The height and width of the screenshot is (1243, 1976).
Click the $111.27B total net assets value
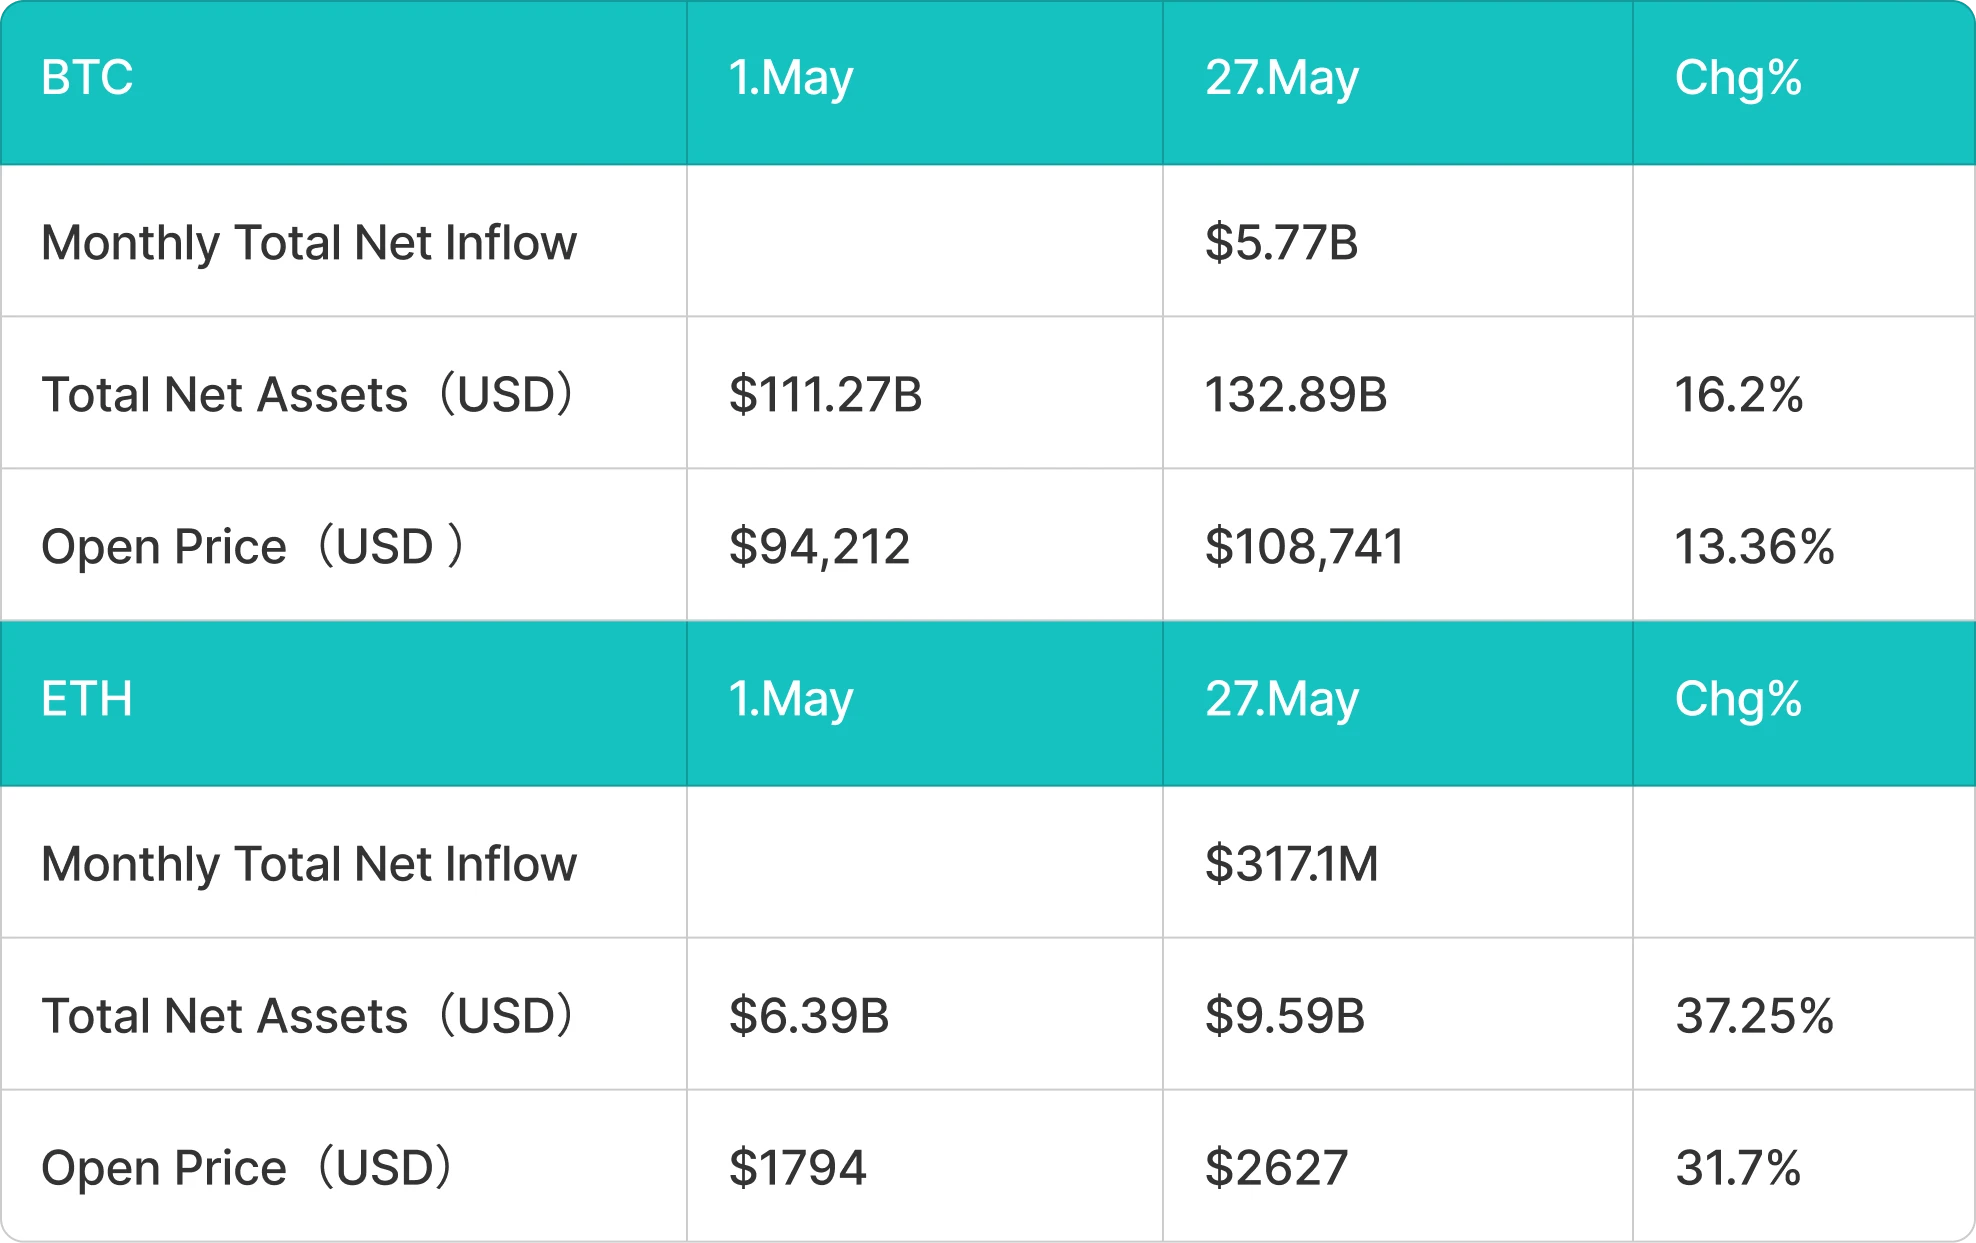825,395
